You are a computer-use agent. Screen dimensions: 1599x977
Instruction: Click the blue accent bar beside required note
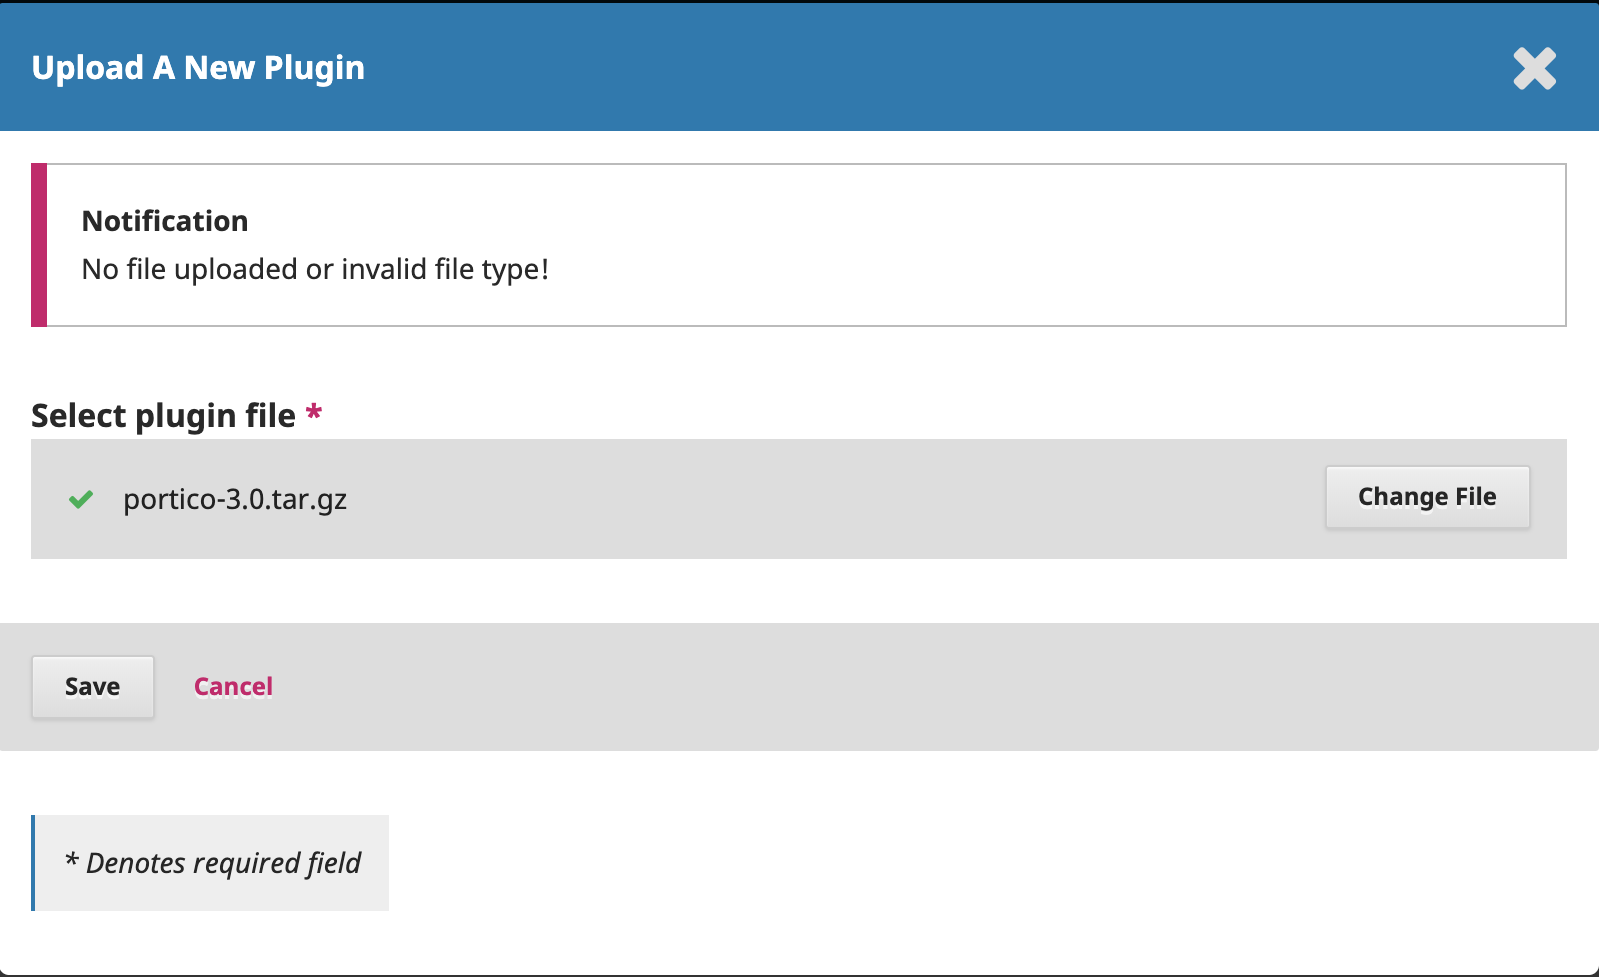[33, 863]
